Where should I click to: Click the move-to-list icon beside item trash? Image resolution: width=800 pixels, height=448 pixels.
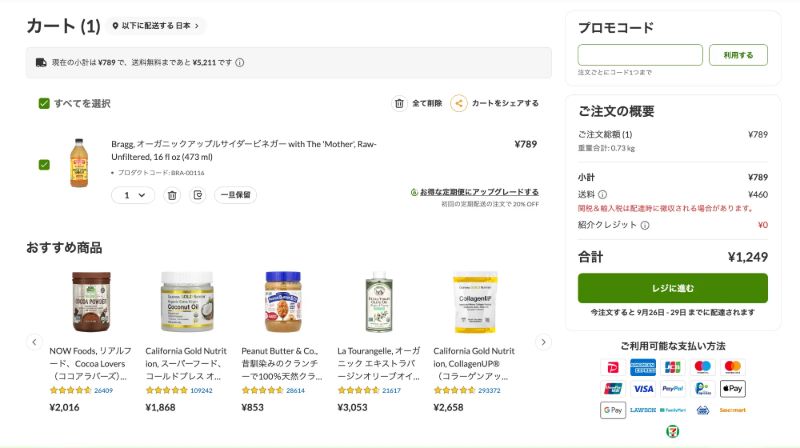198,195
